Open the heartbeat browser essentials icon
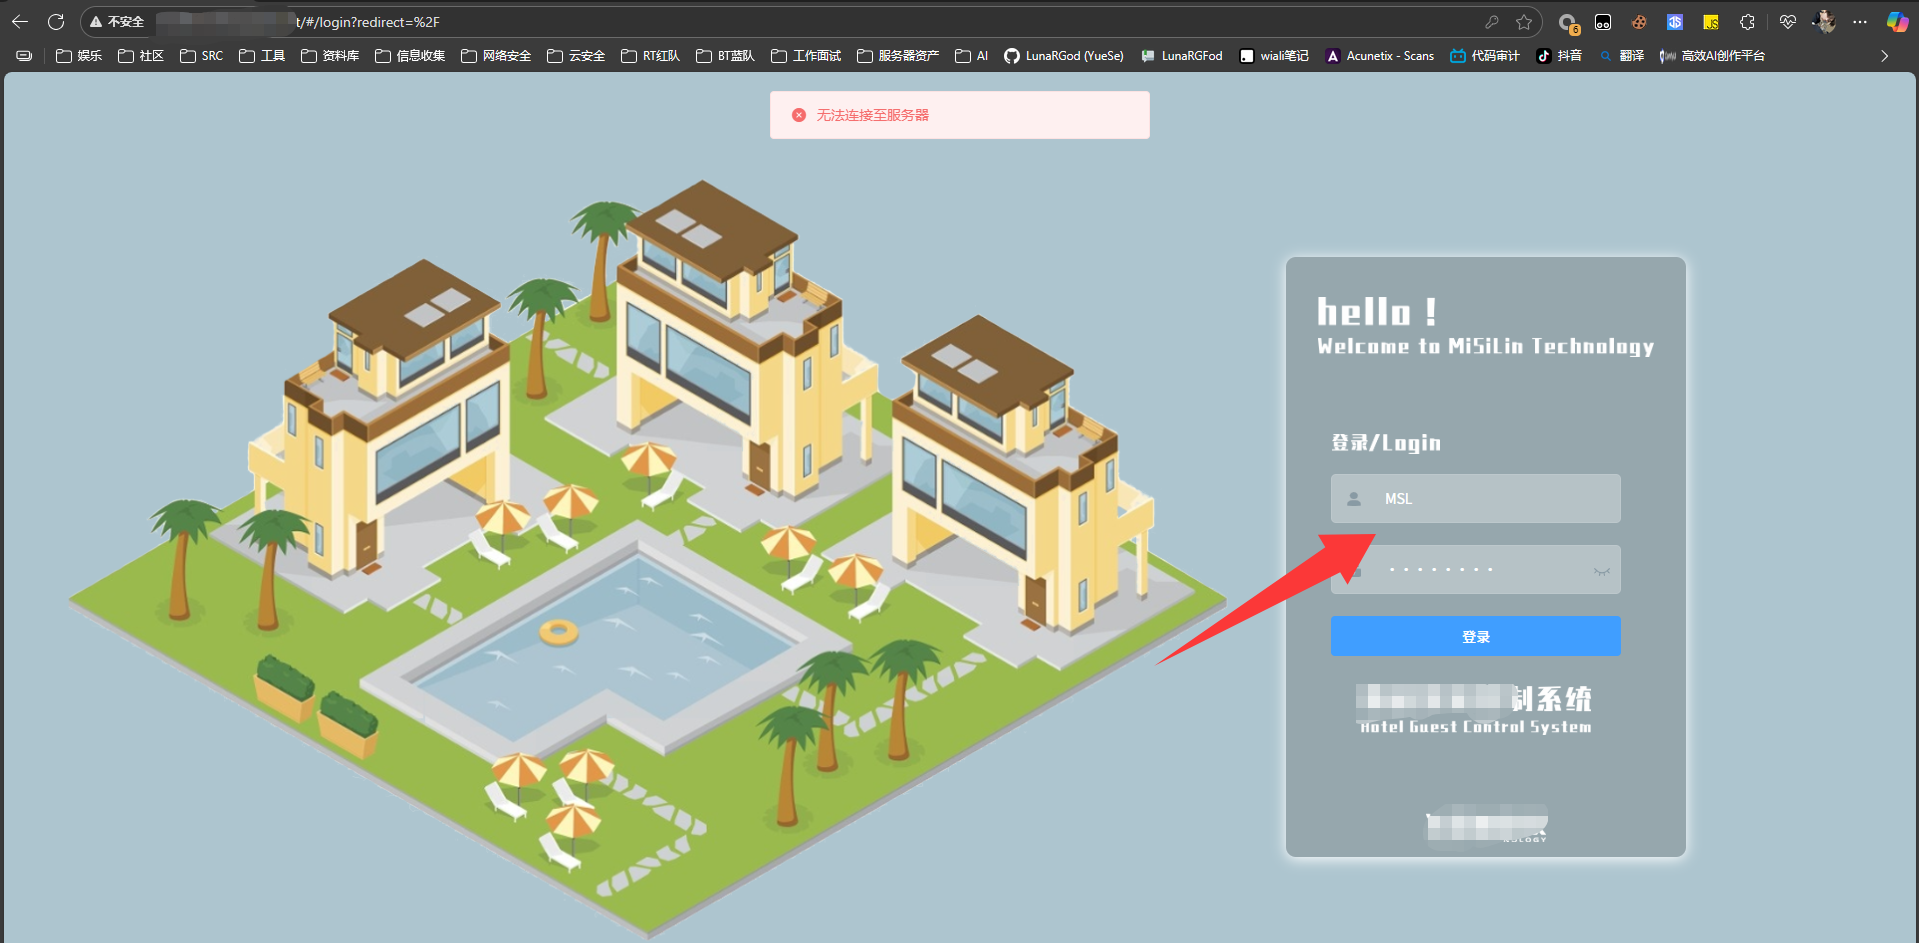Viewport: 1919px width, 943px height. [x=1788, y=22]
